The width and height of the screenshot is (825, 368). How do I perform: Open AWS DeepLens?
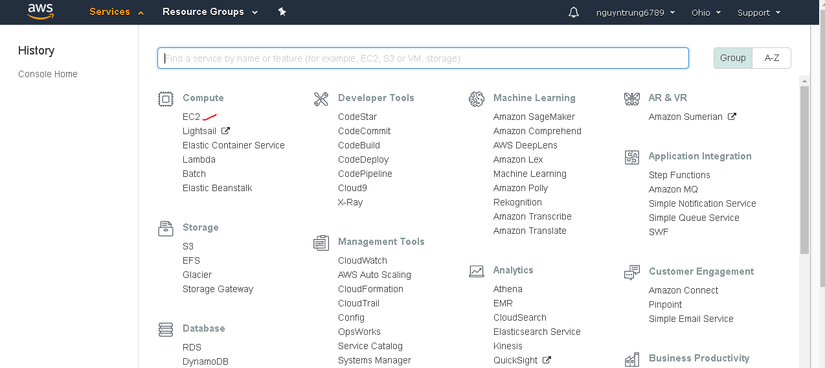[525, 145]
